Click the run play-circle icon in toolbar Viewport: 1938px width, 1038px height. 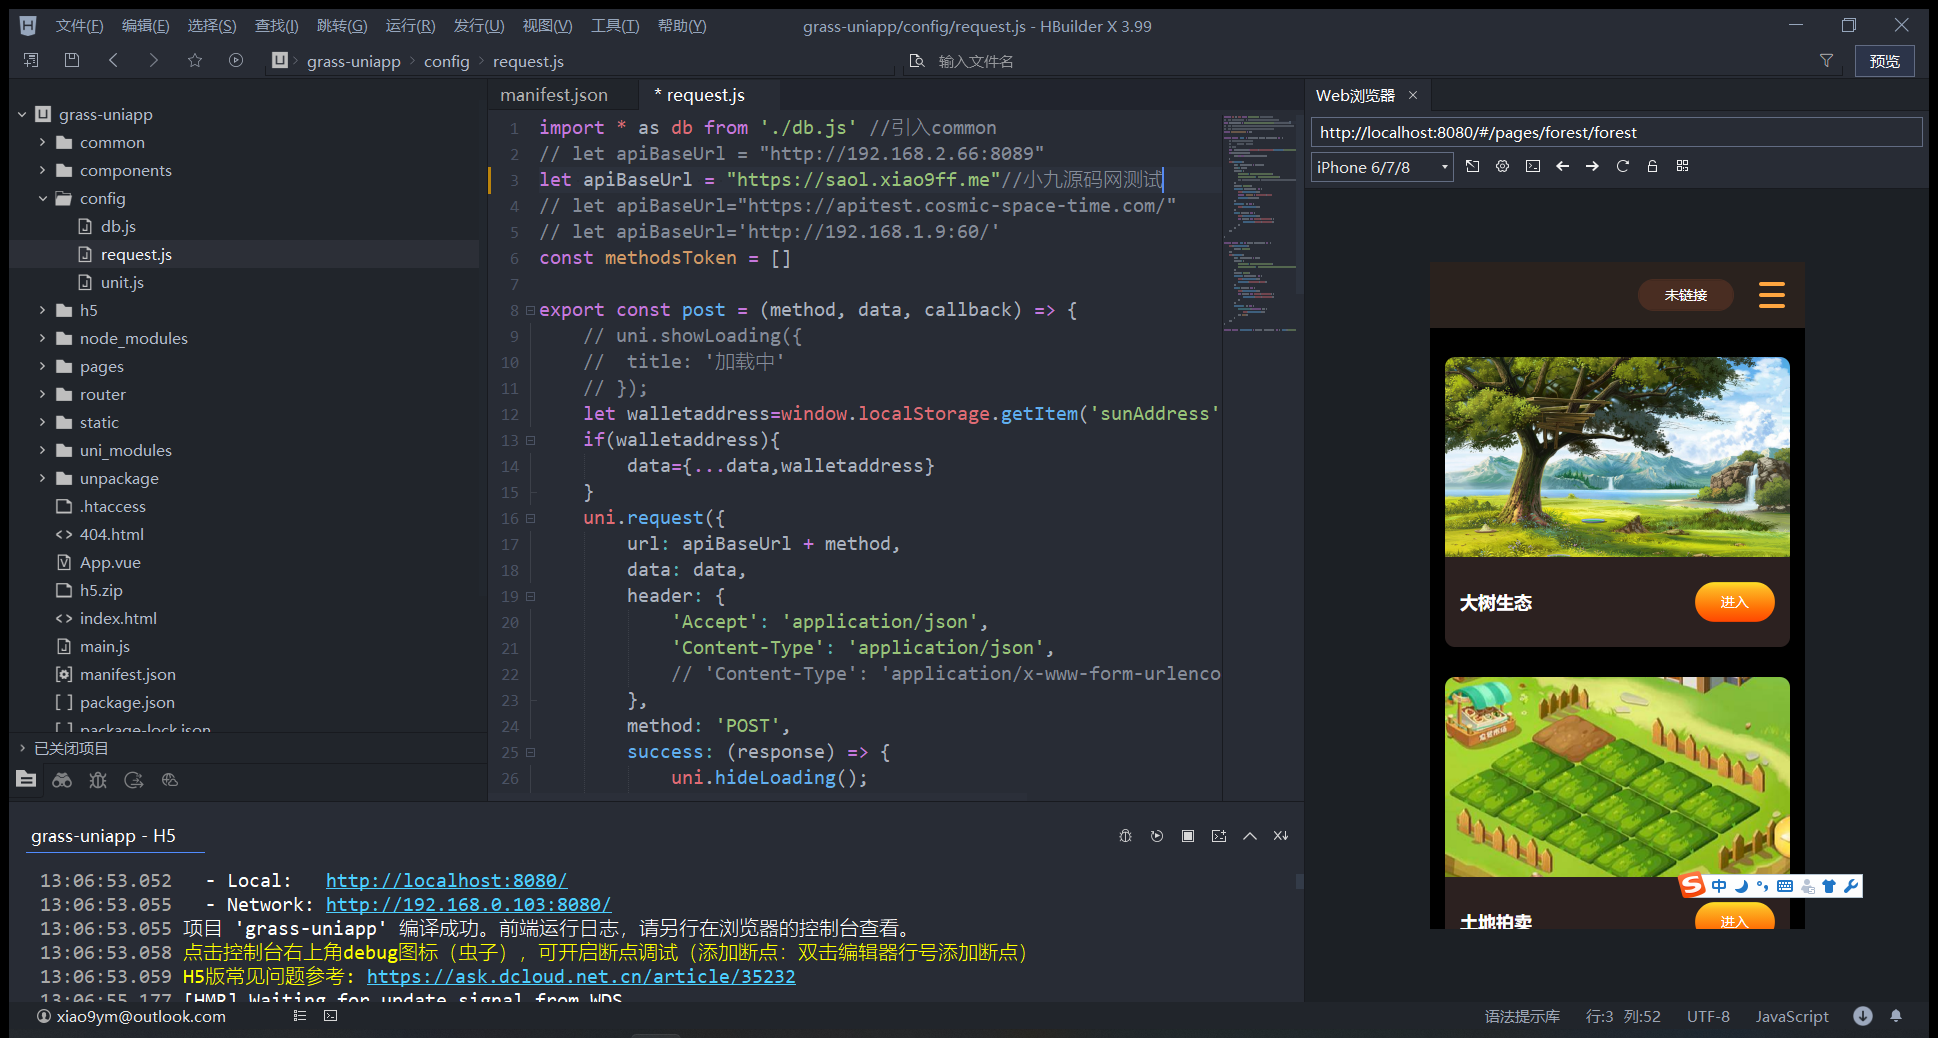click(x=236, y=61)
